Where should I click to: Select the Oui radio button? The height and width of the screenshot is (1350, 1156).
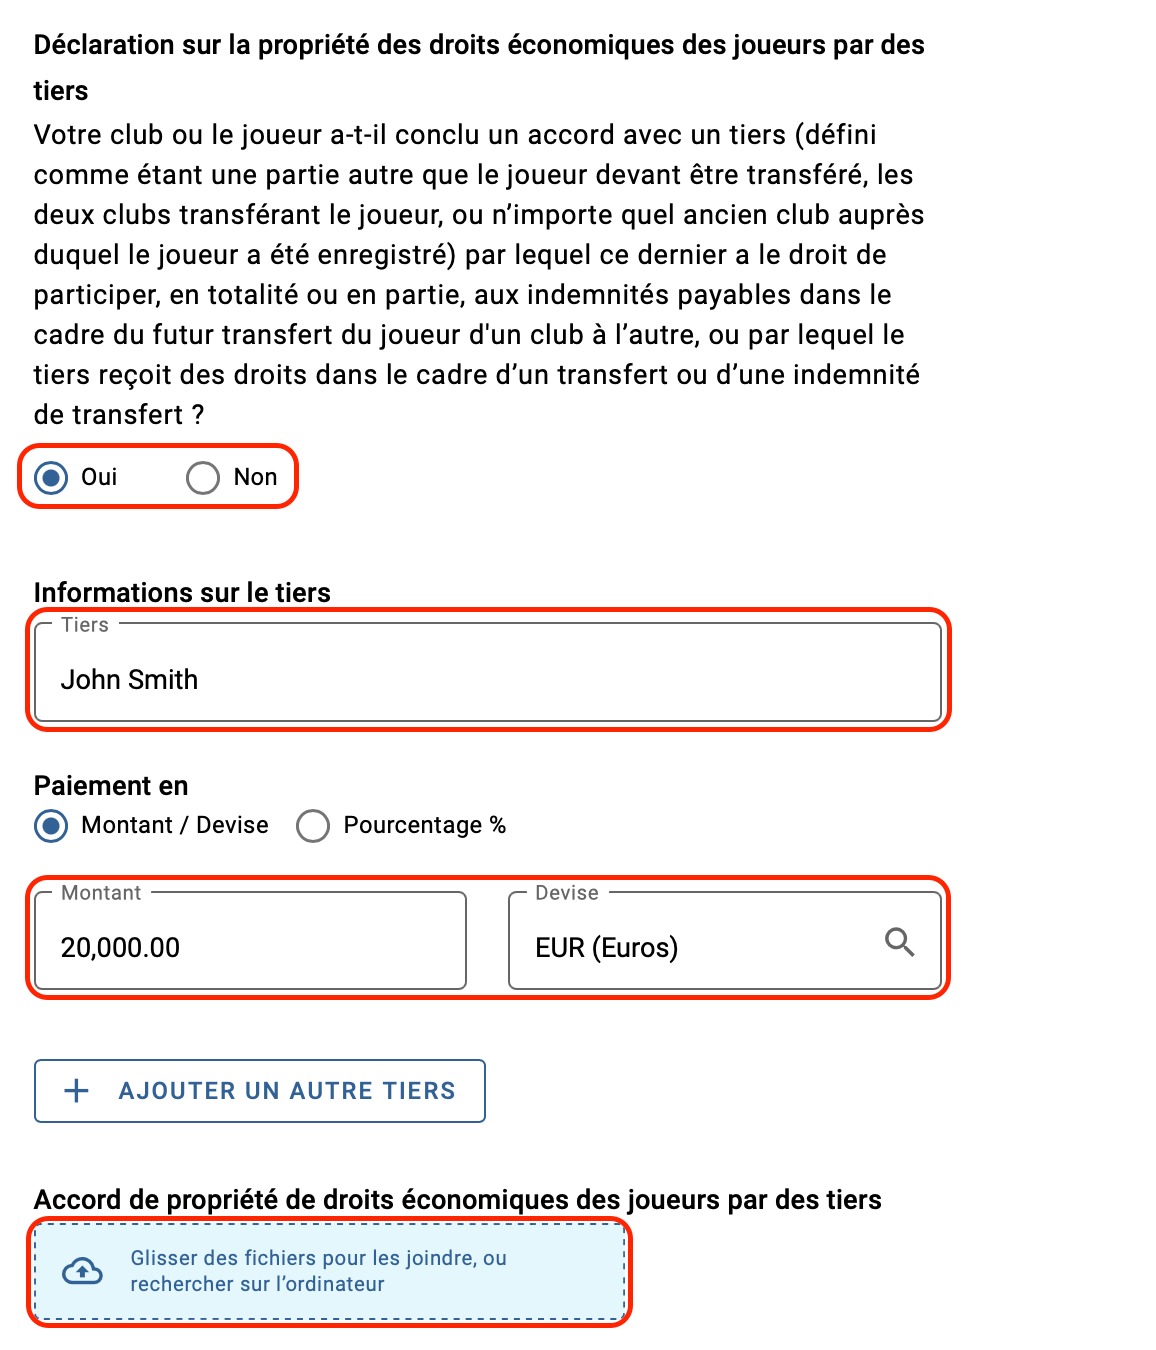click(x=52, y=477)
